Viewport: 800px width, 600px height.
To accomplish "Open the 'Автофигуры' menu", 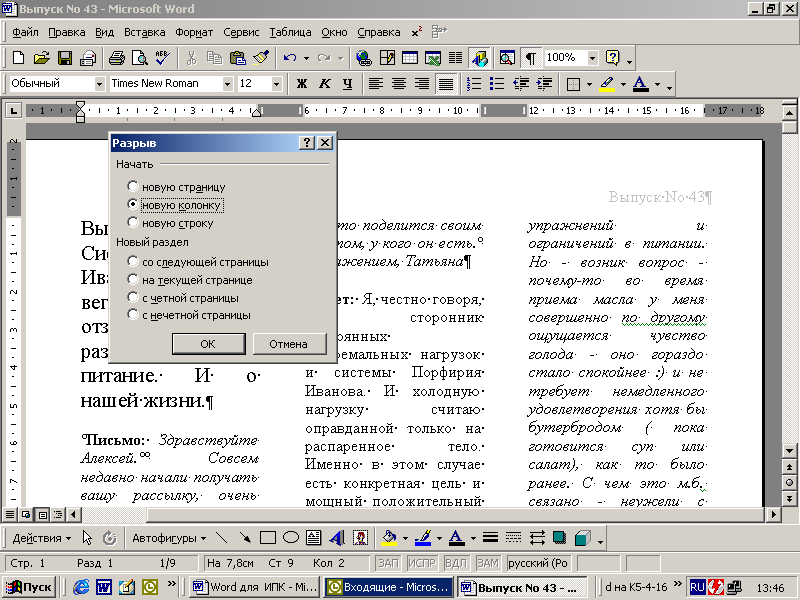I will [169, 538].
